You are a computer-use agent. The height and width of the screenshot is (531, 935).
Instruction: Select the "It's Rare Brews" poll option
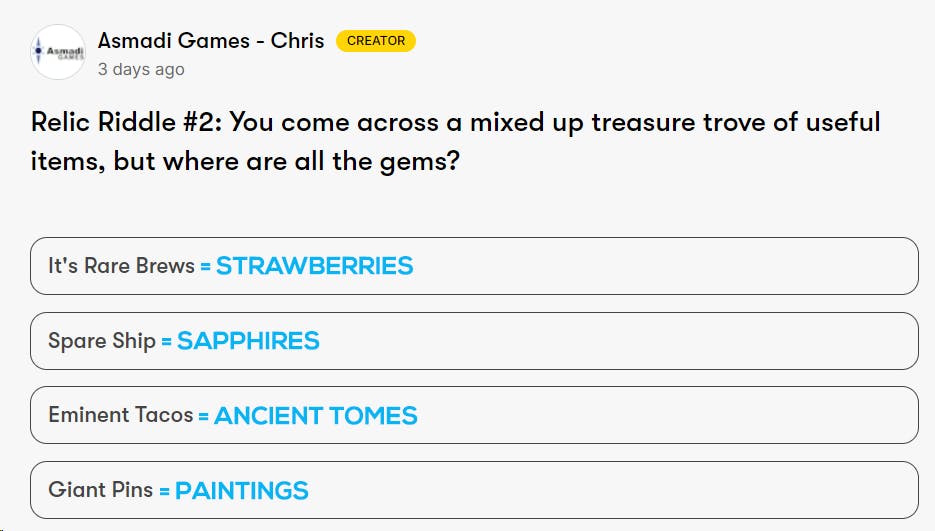click(121, 266)
